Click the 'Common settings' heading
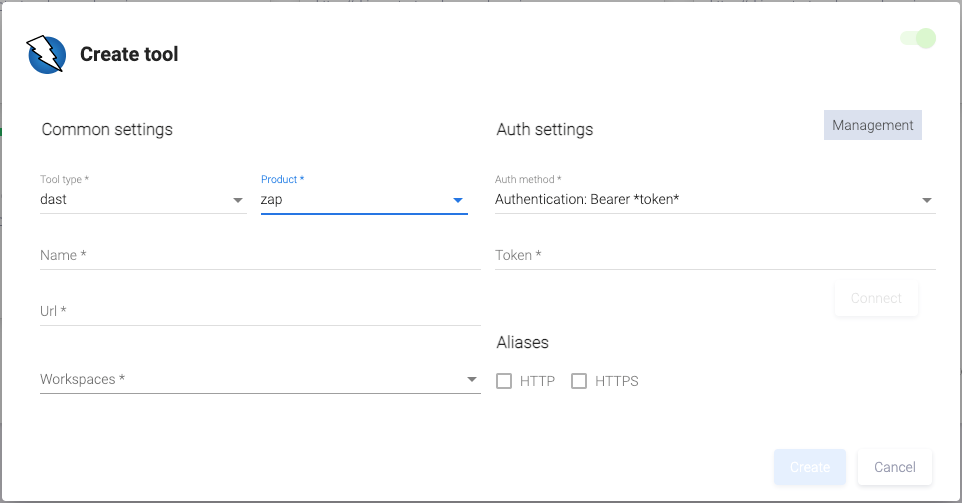The image size is (962, 503). (107, 129)
